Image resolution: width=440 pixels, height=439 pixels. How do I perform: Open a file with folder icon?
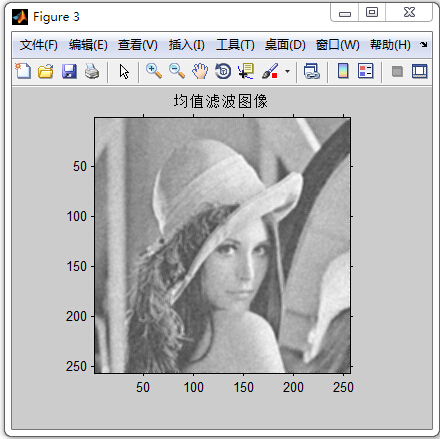click(x=46, y=71)
